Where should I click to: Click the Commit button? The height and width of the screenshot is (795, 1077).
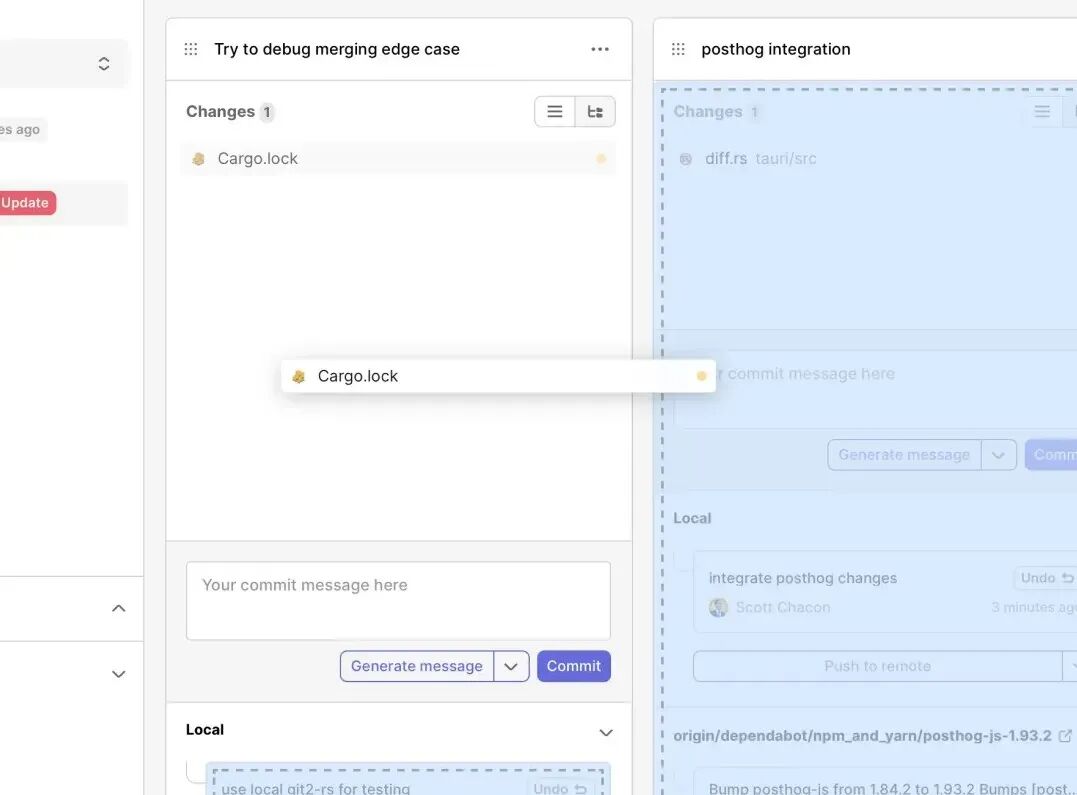574,666
